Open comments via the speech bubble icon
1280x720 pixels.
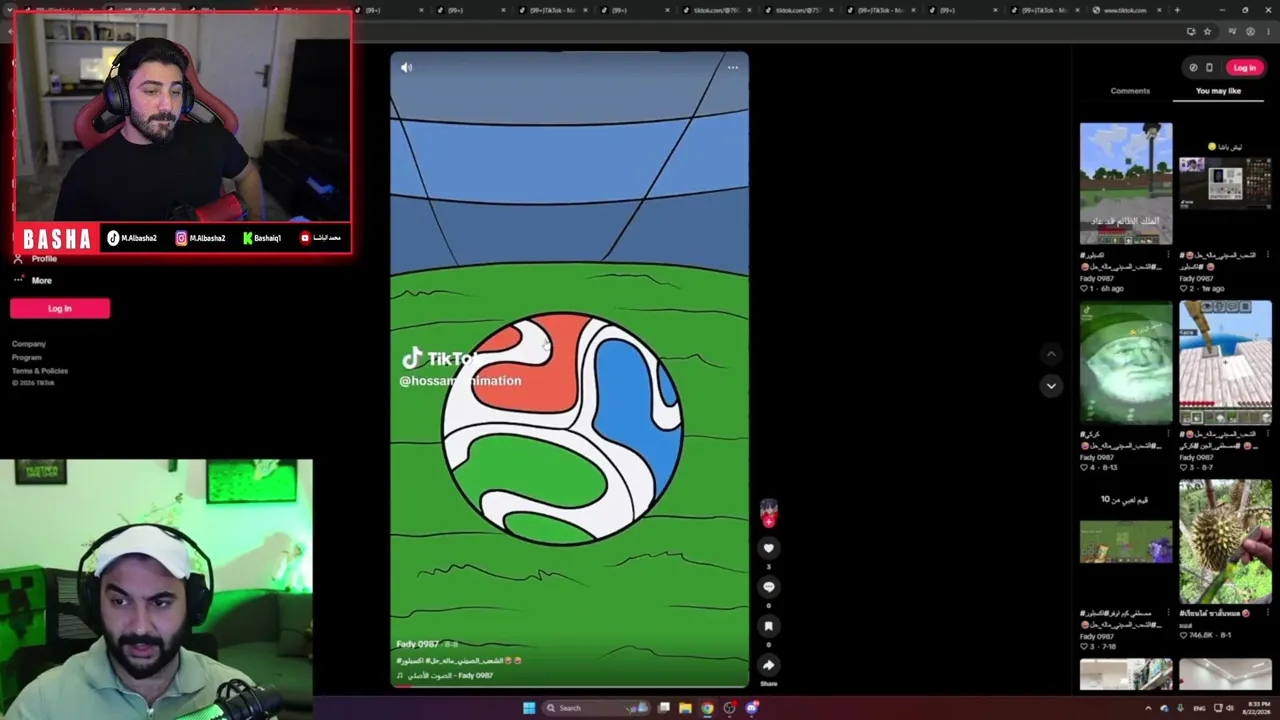click(768, 587)
